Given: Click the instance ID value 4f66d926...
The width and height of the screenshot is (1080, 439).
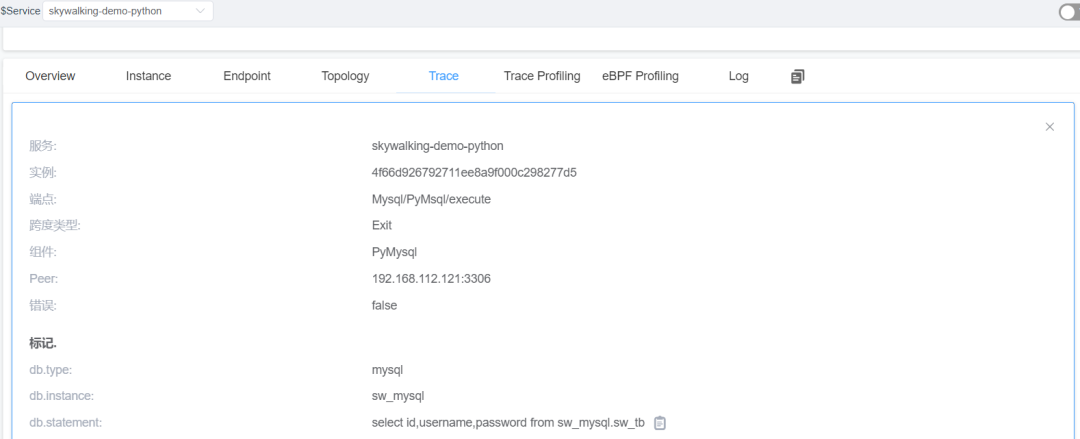Looking at the screenshot, I should point(474,172).
